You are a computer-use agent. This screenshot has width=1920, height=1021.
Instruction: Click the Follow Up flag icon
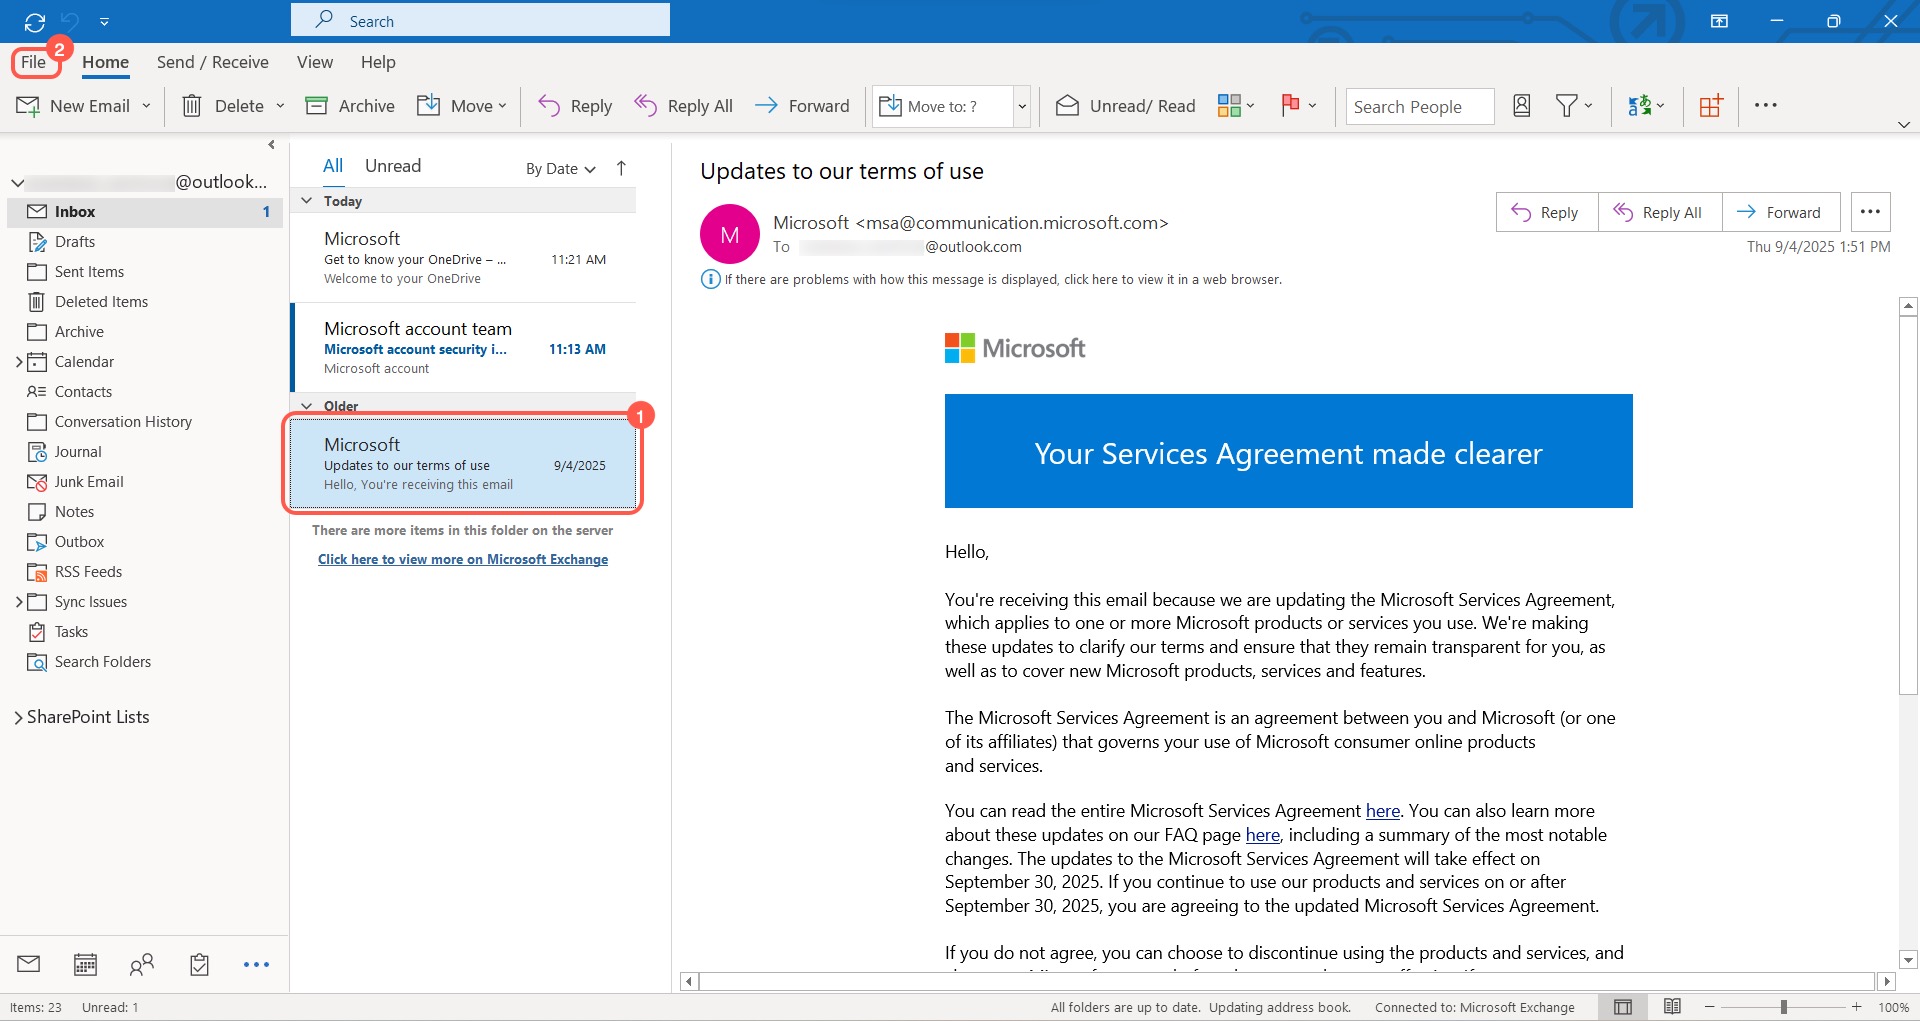coord(1291,106)
